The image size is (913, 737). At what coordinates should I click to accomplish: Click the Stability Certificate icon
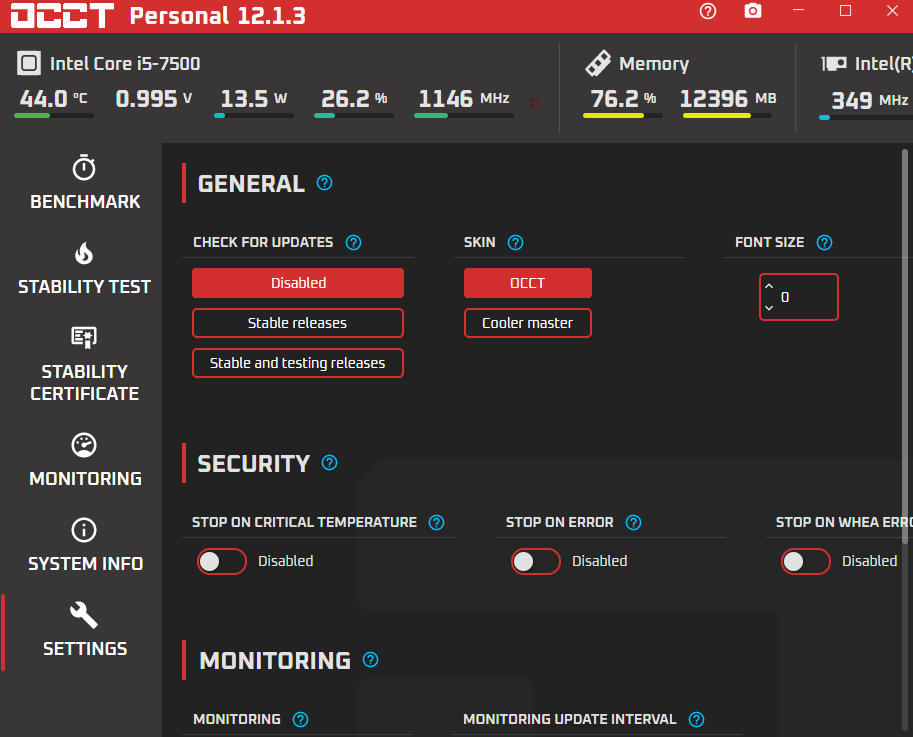pos(84,337)
